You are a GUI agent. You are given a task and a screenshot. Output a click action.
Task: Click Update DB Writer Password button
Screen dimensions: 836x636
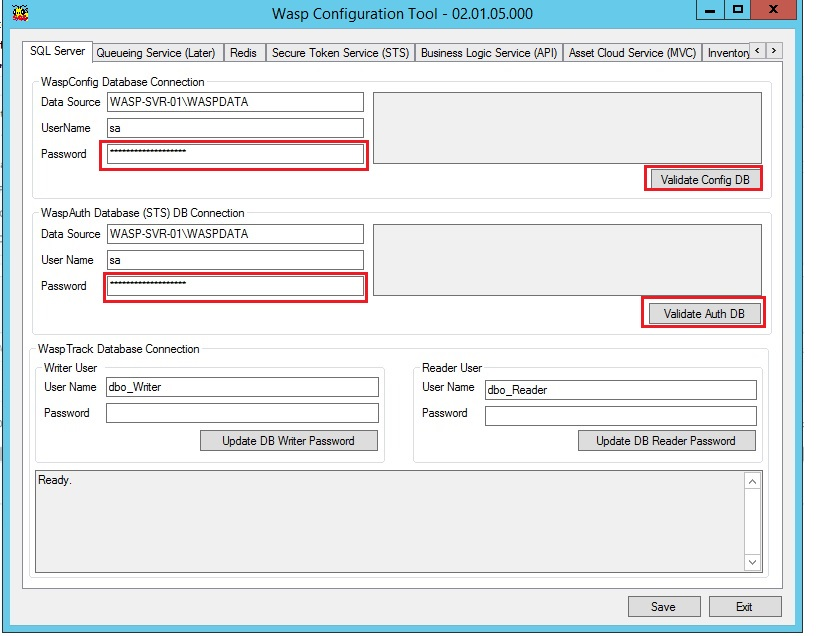289,440
